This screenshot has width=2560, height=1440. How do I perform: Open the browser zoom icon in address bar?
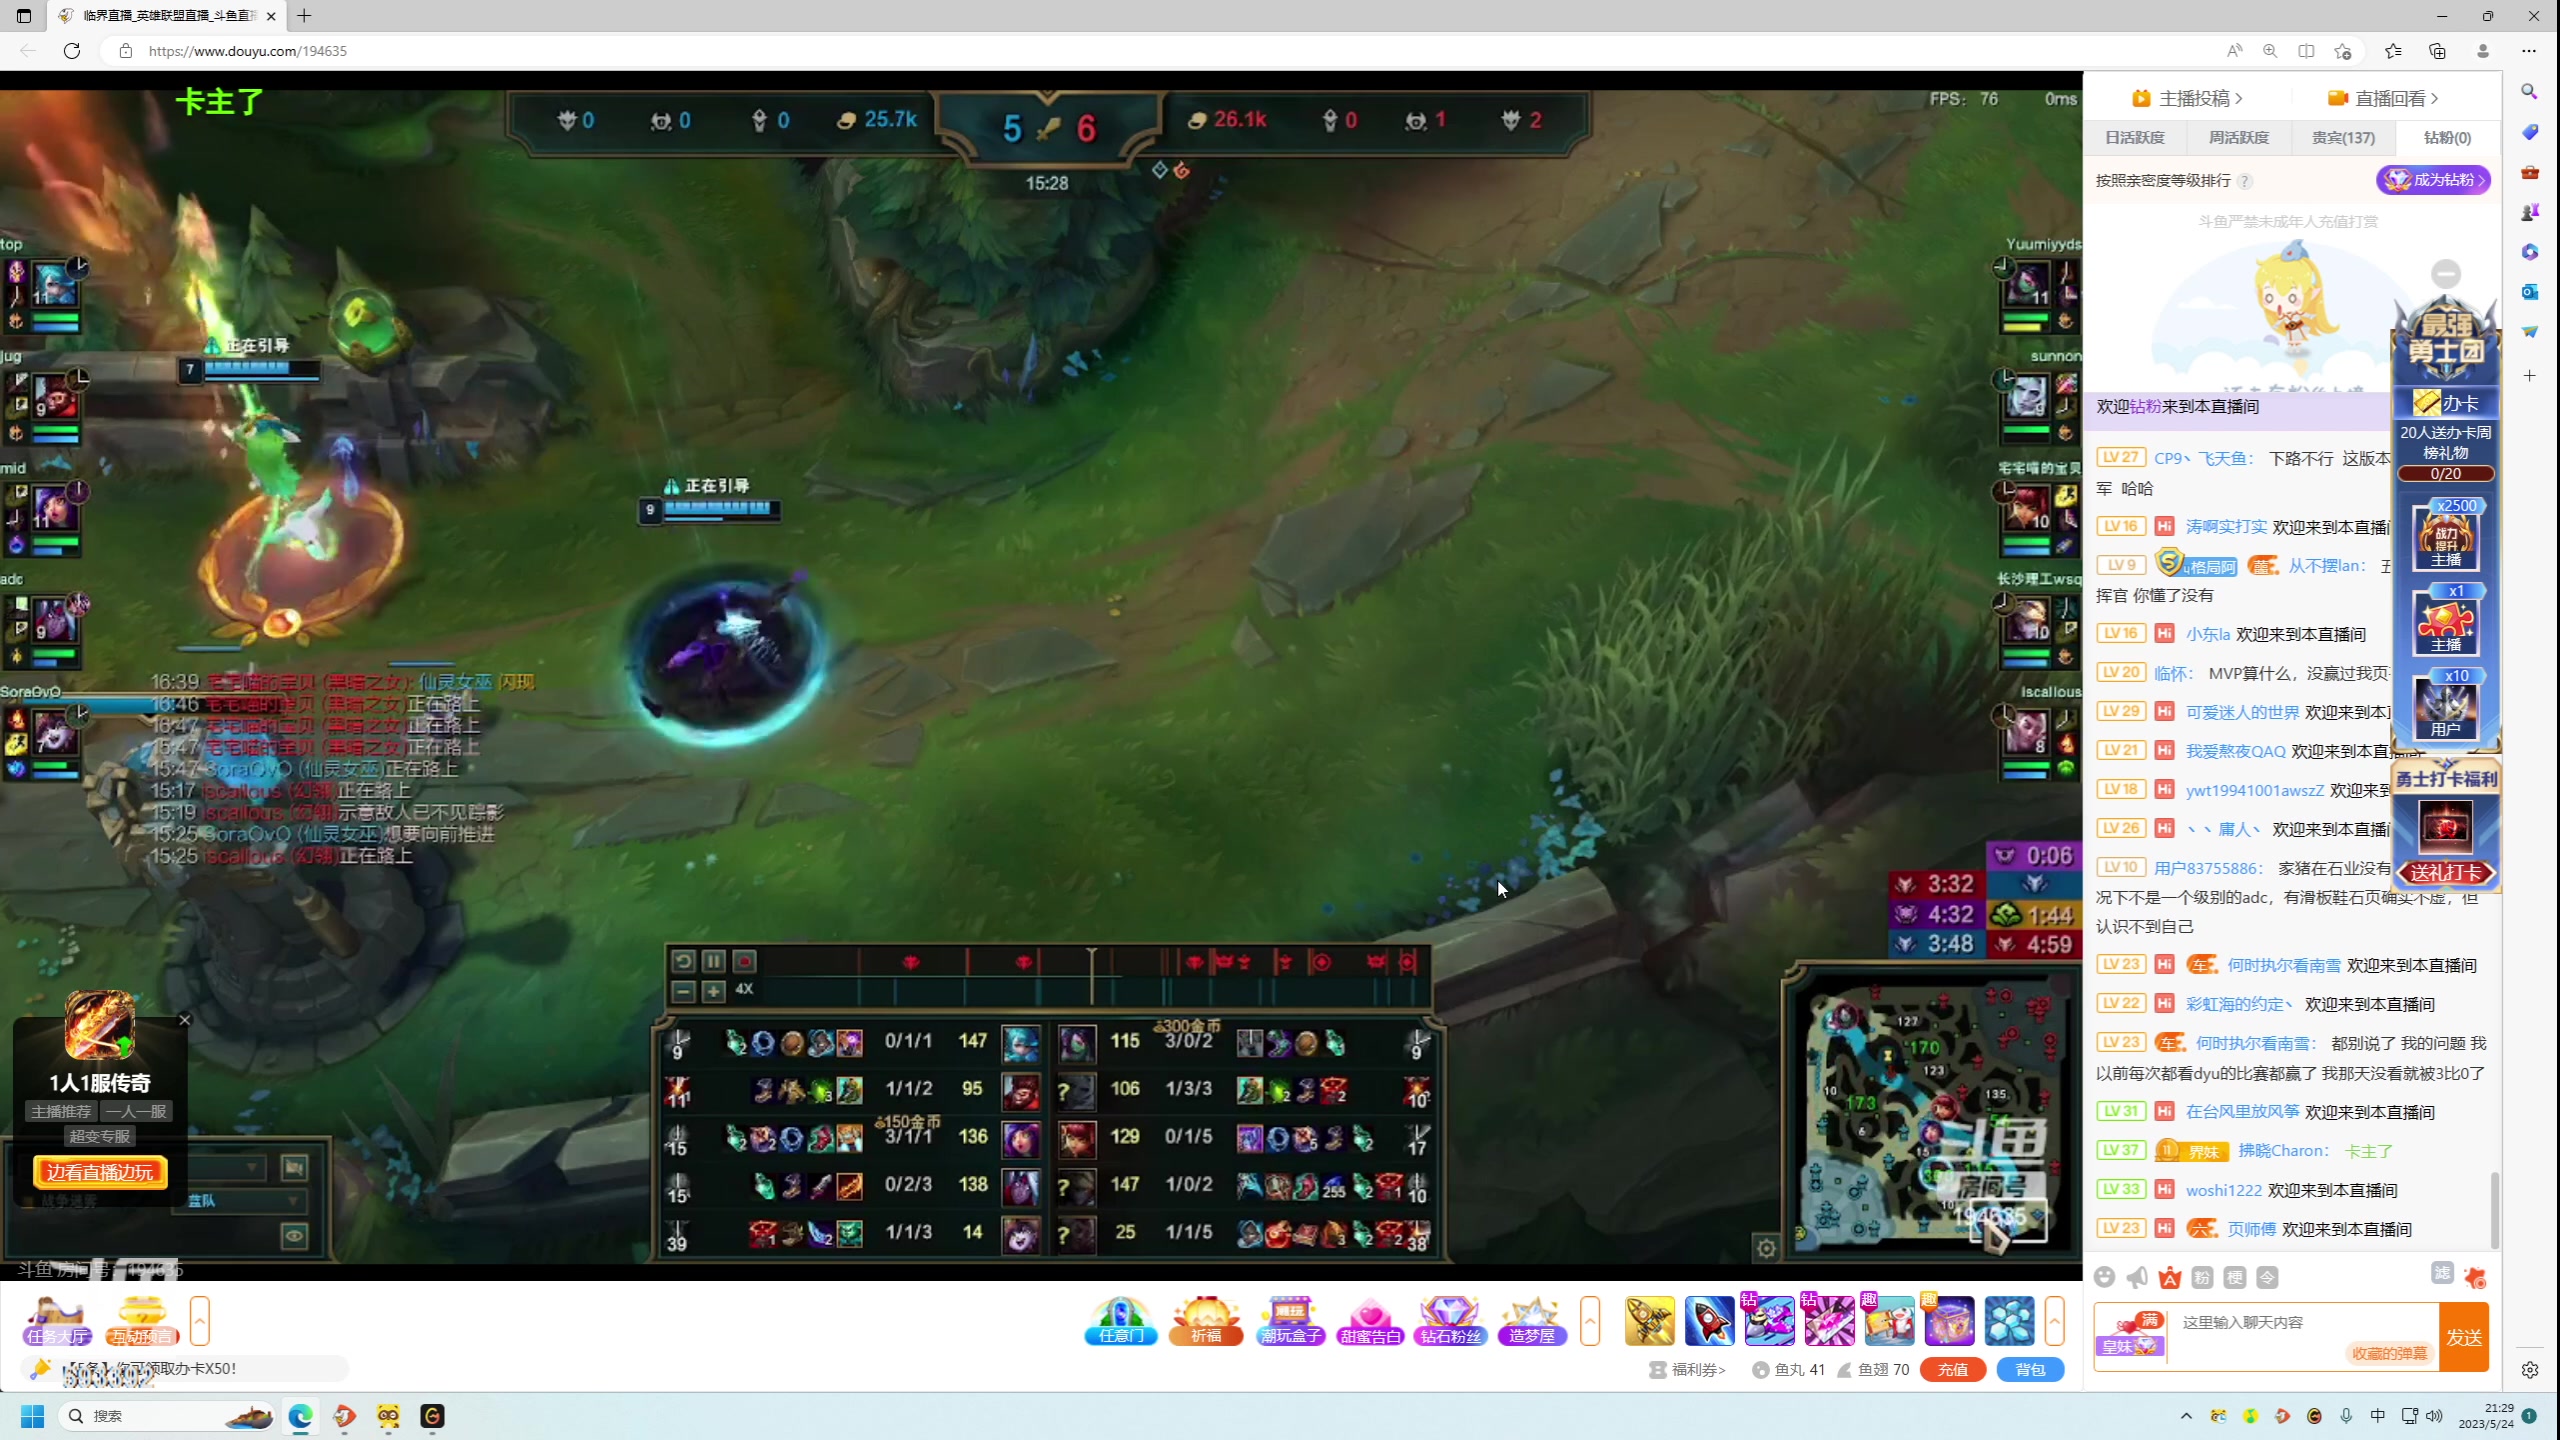(2270, 51)
